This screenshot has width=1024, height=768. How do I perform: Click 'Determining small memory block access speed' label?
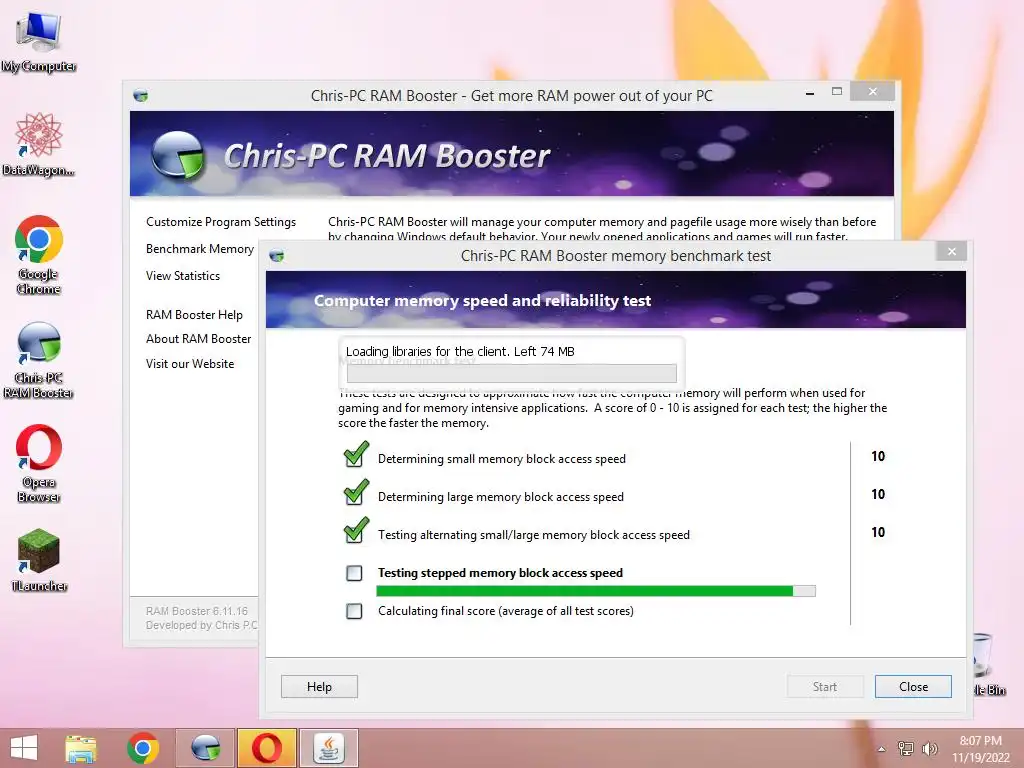point(502,459)
